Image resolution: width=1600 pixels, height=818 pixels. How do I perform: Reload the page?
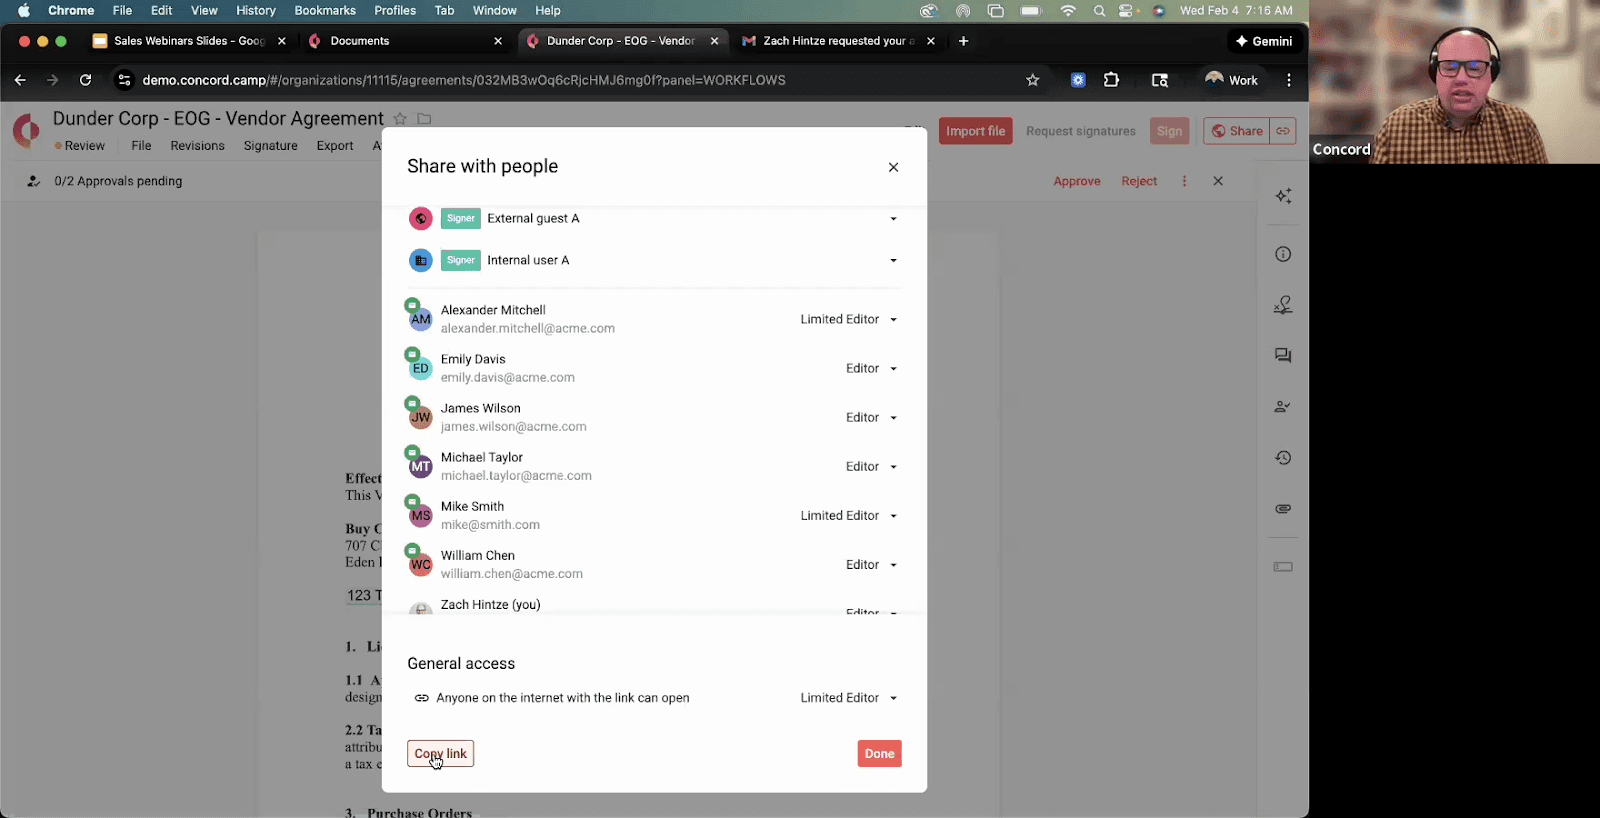tap(86, 80)
